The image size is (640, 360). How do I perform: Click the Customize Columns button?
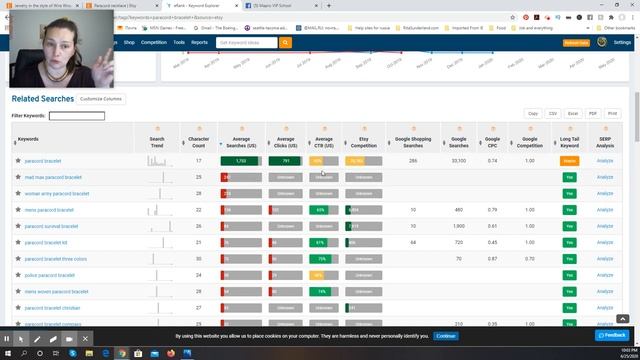(x=101, y=99)
